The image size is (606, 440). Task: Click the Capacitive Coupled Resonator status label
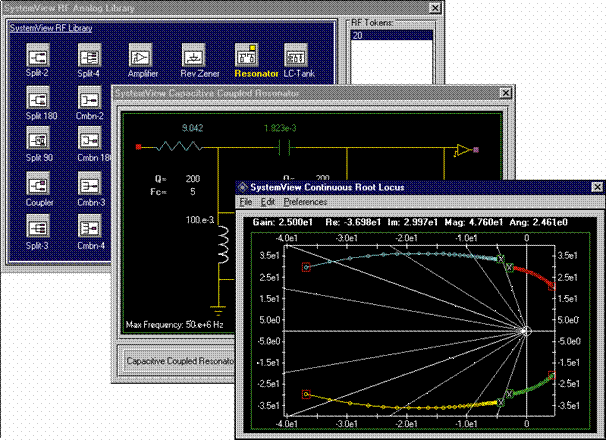[x=180, y=361]
